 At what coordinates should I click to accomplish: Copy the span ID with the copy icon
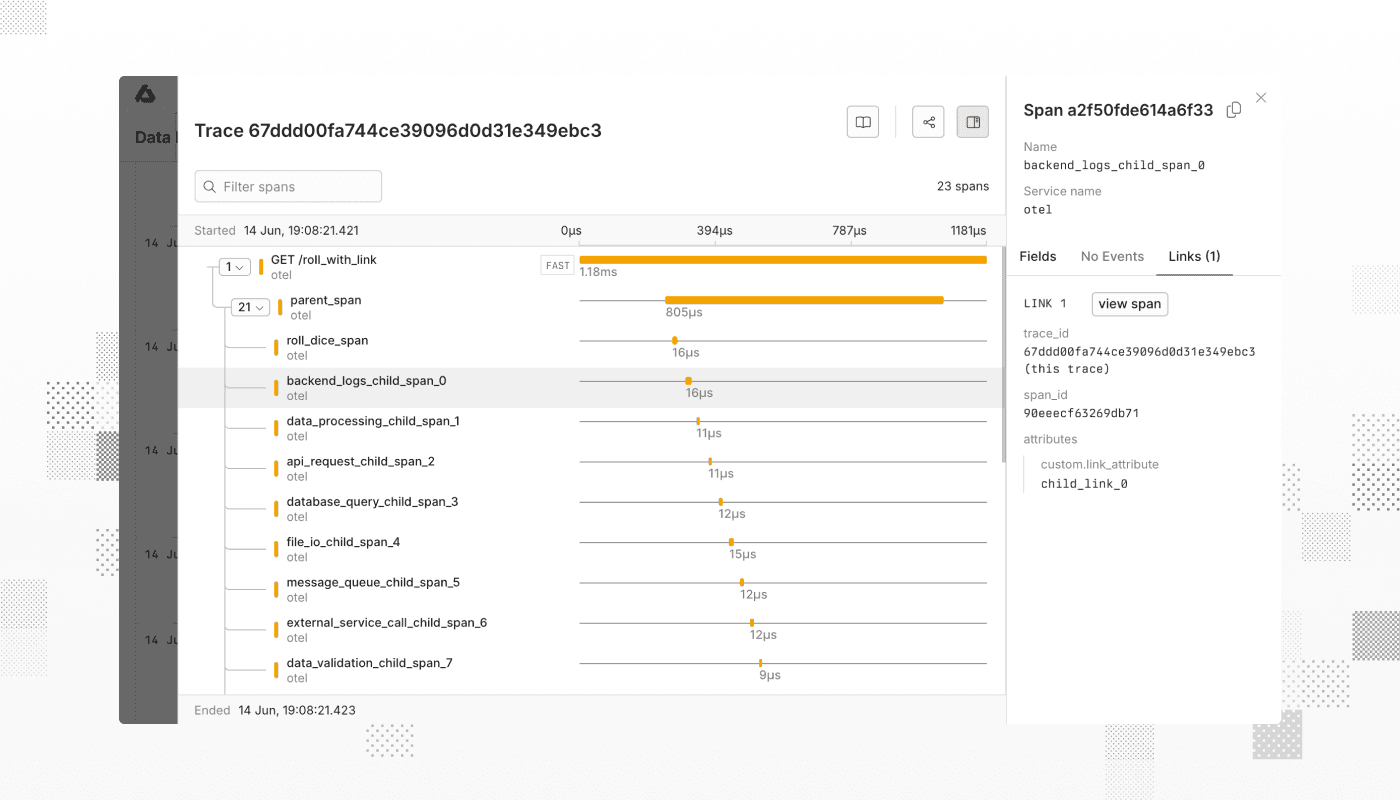point(1233,110)
